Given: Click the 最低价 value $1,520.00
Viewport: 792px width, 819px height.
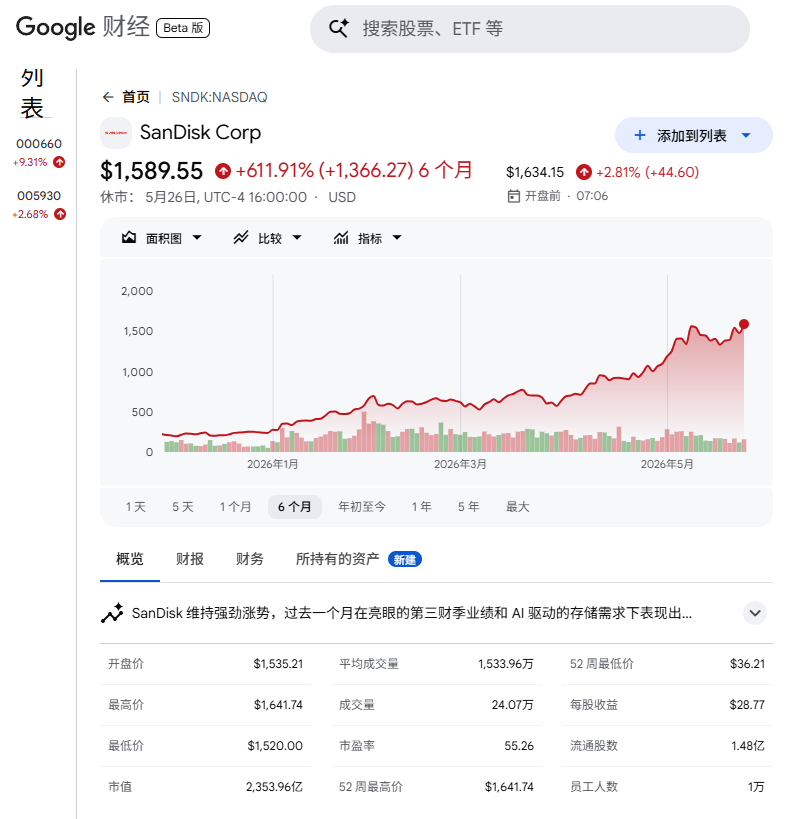Looking at the screenshot, I should click(x=275, y=746).
